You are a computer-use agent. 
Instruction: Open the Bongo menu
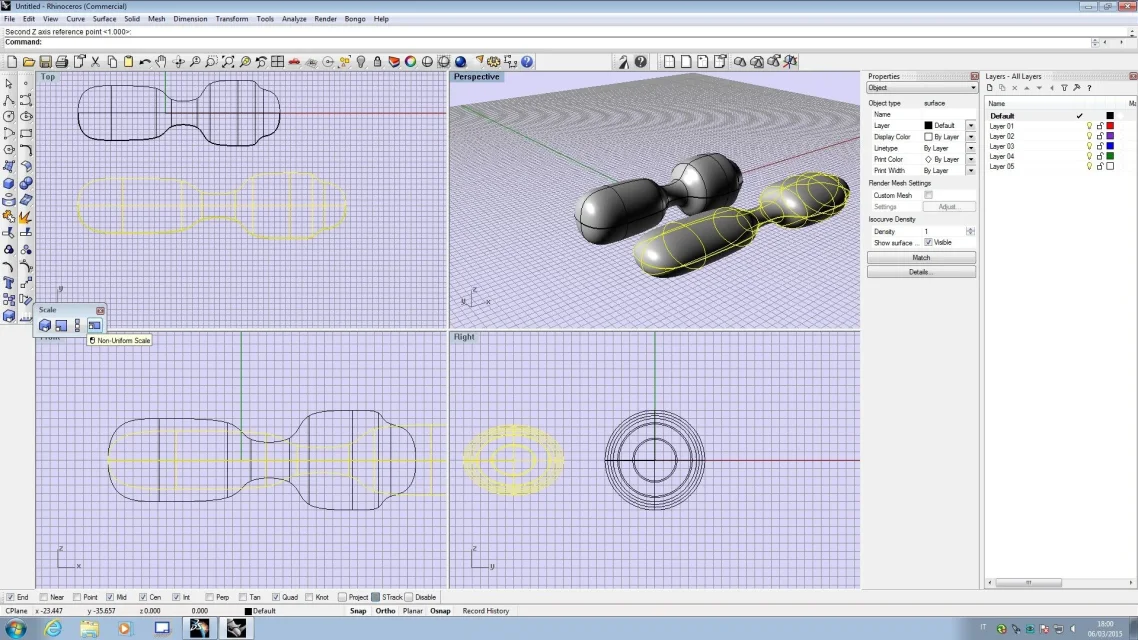coord(355,19)
